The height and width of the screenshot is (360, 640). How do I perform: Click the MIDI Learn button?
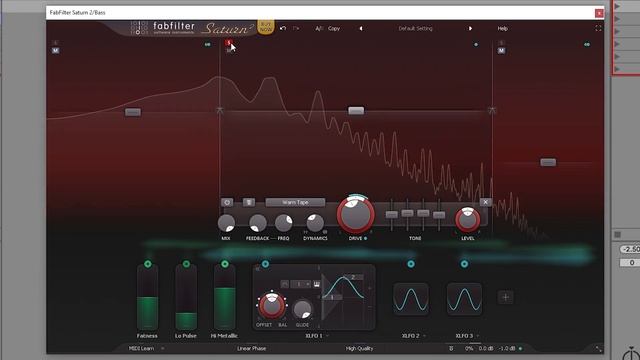point(141,348)
